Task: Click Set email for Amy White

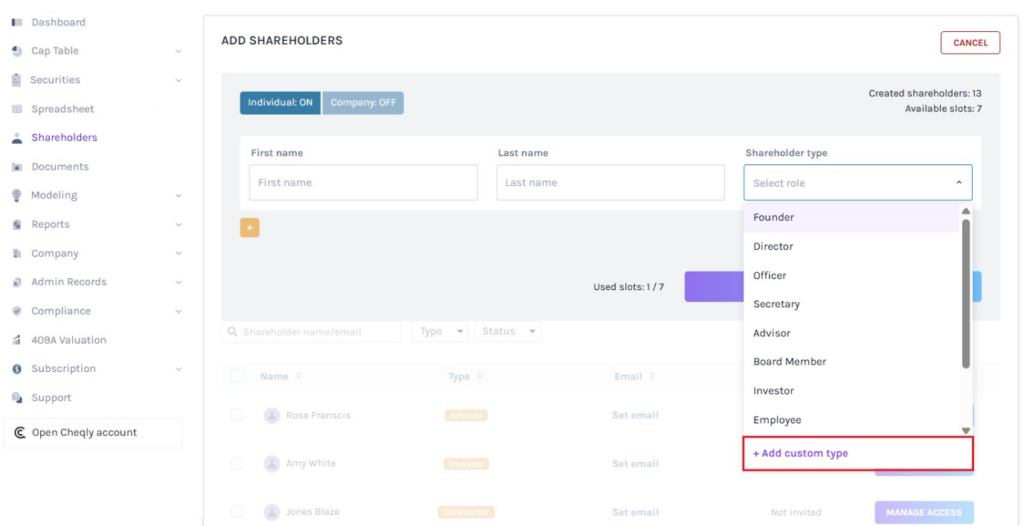Action: click(x=635, y=463)
